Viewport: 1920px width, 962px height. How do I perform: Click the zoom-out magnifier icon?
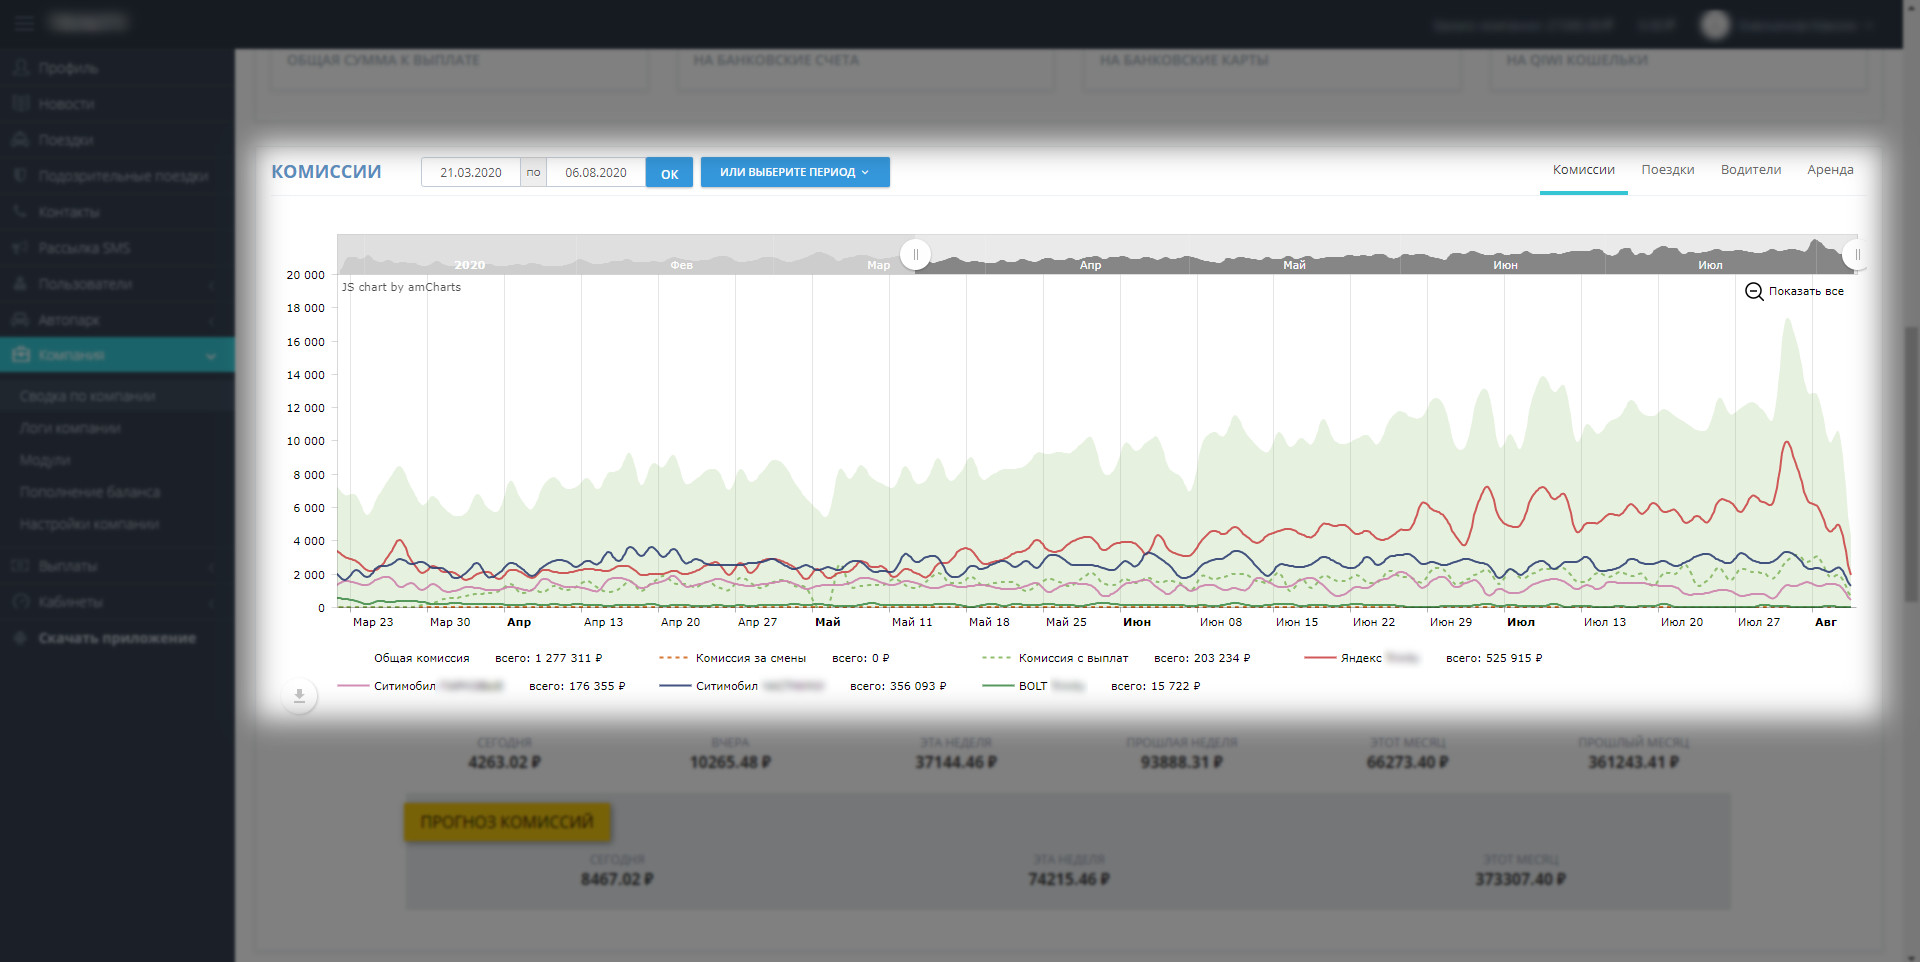(x=1754, y=291)
